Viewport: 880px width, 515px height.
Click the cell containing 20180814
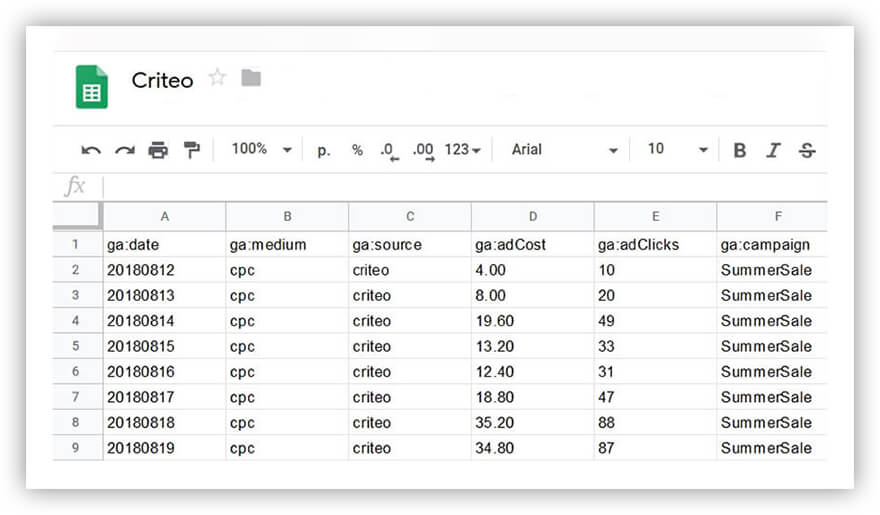tap(164, 320)
